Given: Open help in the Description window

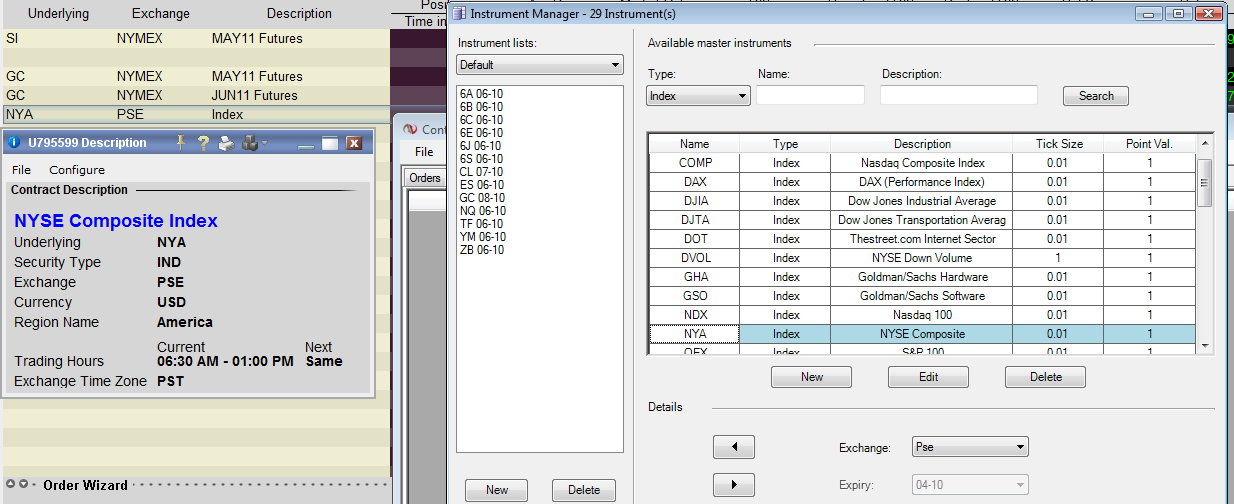Looking at the screenshot, I should pyautogui.click(x=203, y=143).
